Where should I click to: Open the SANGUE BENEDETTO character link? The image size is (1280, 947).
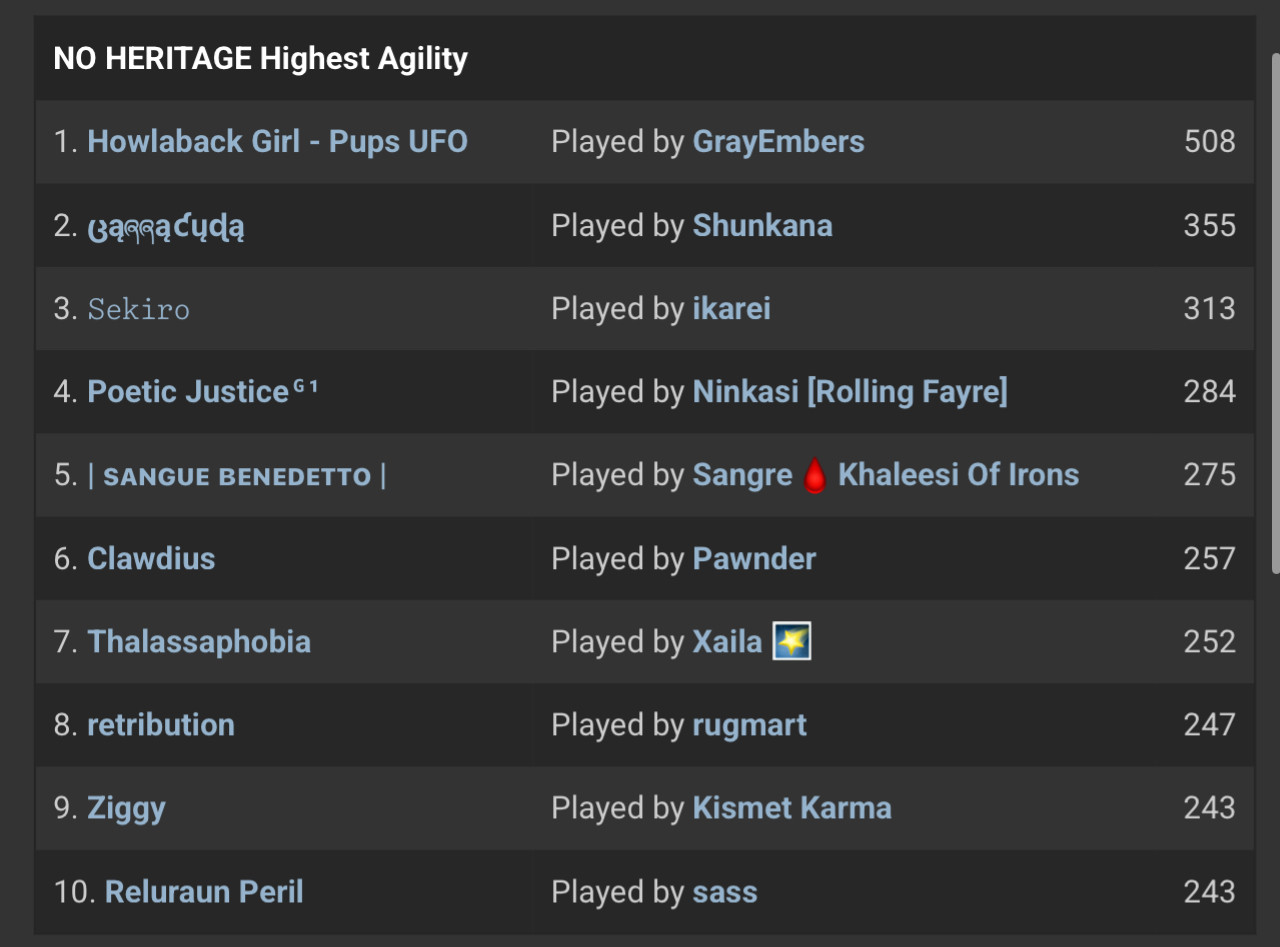(237, 476)
